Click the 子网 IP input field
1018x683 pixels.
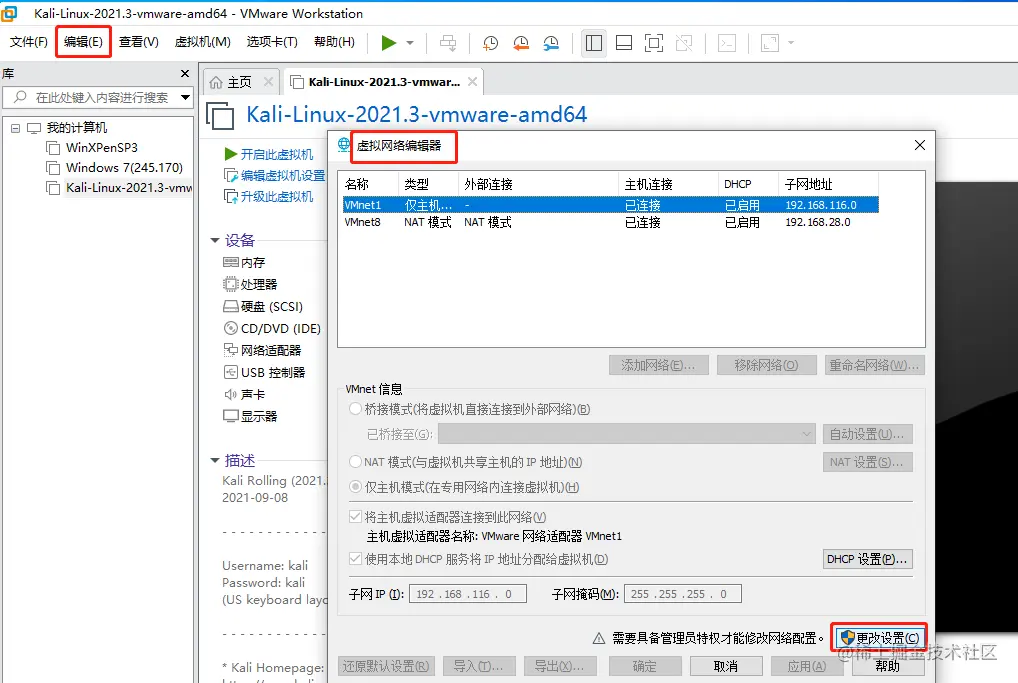467,594
